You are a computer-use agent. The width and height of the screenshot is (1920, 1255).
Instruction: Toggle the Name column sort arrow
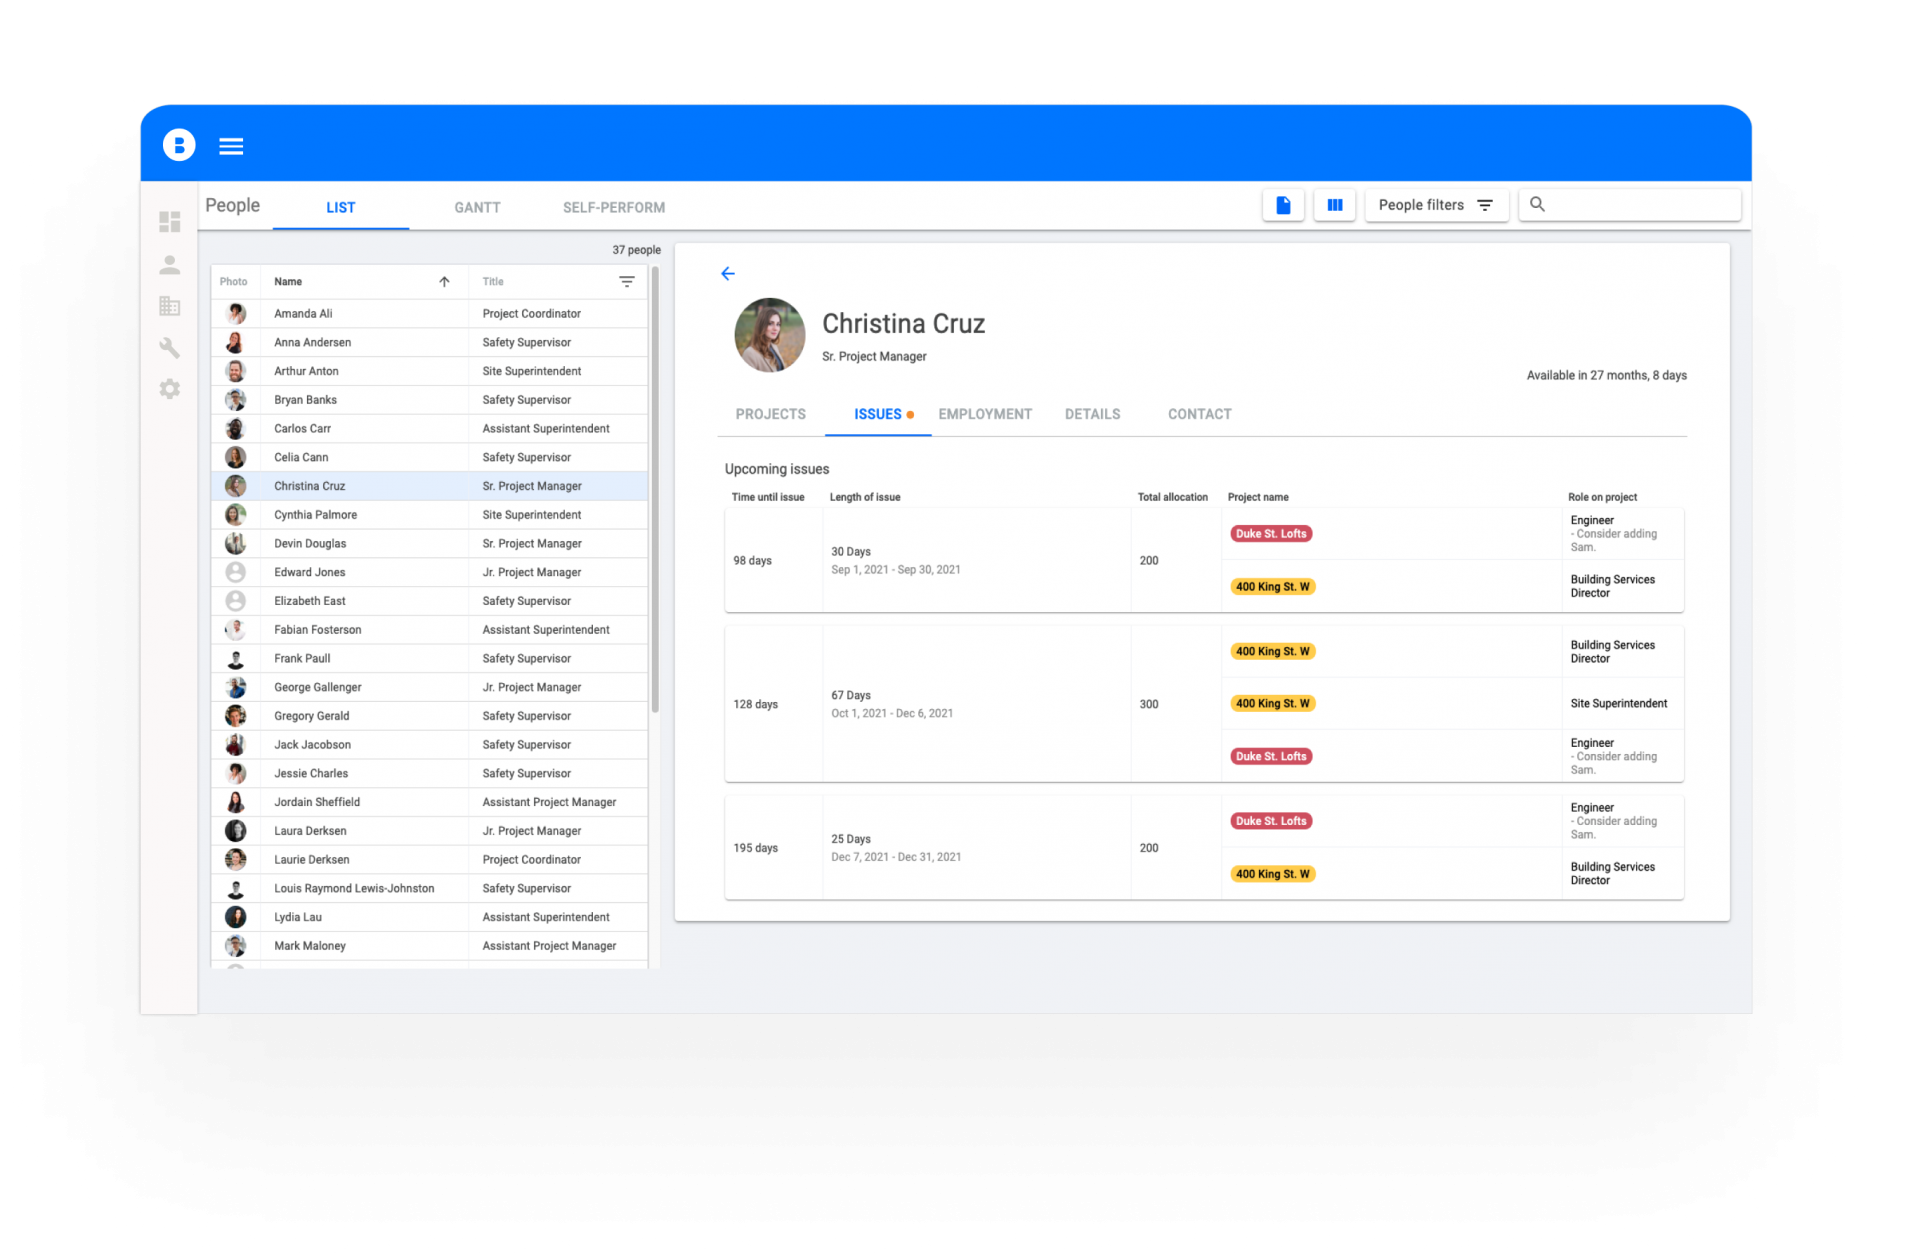coord(444,281)
